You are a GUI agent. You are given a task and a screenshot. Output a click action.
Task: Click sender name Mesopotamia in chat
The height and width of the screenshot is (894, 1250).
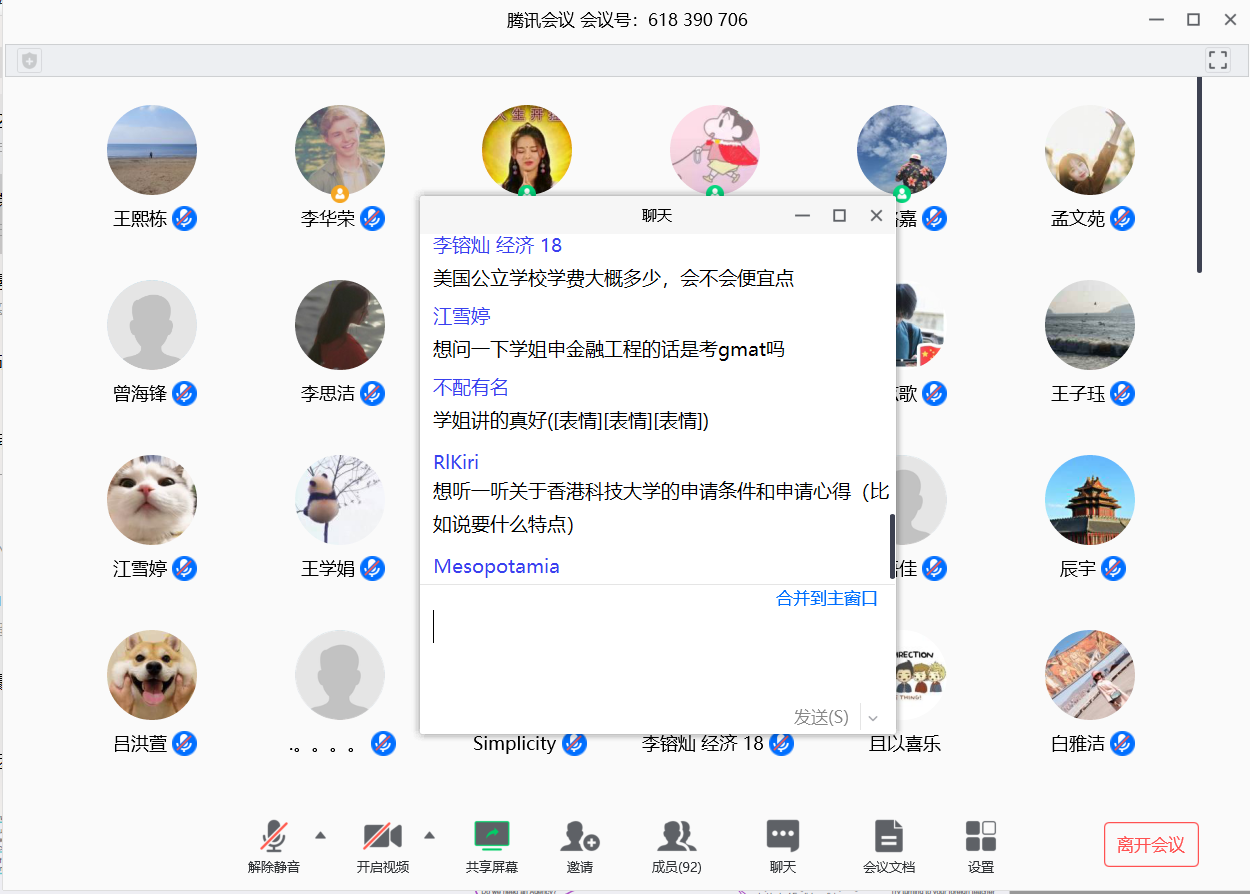[x=496, y=567]
